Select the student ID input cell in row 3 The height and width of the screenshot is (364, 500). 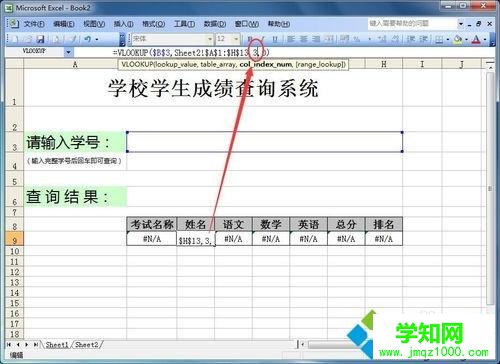point(264,142)
